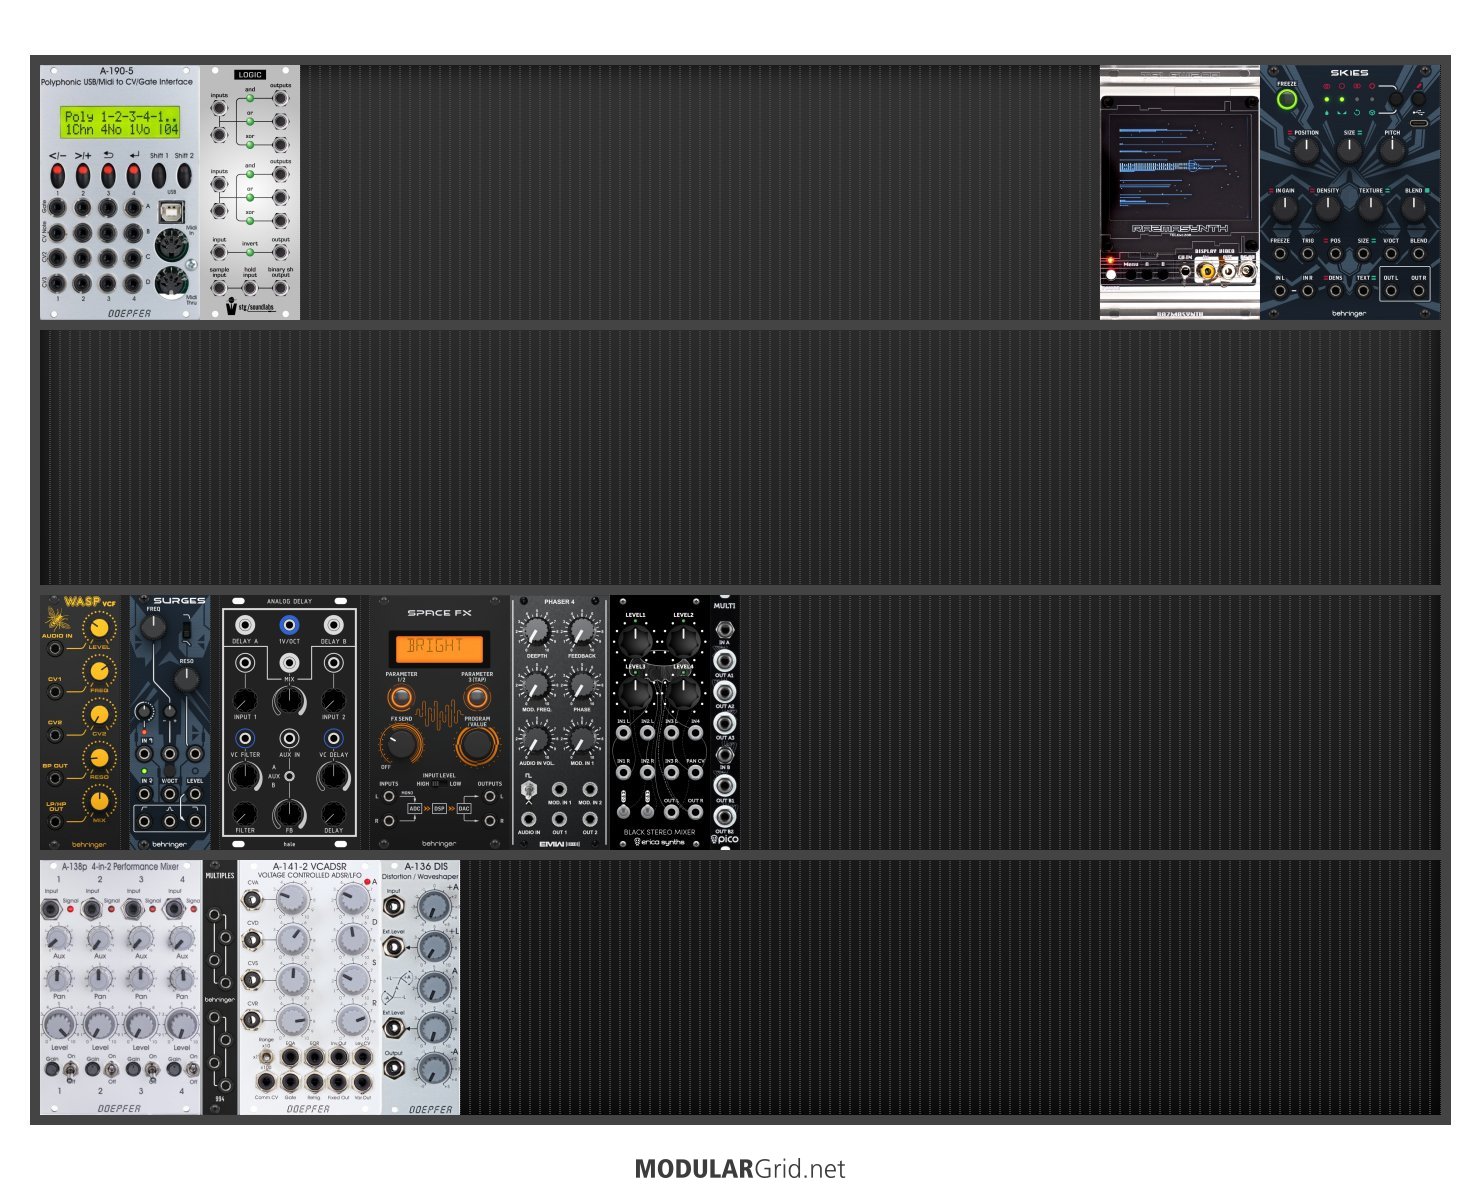Click the Reso knob on Wasp VCF
The image size is (1481, 1190).
[x=99, y=758]
